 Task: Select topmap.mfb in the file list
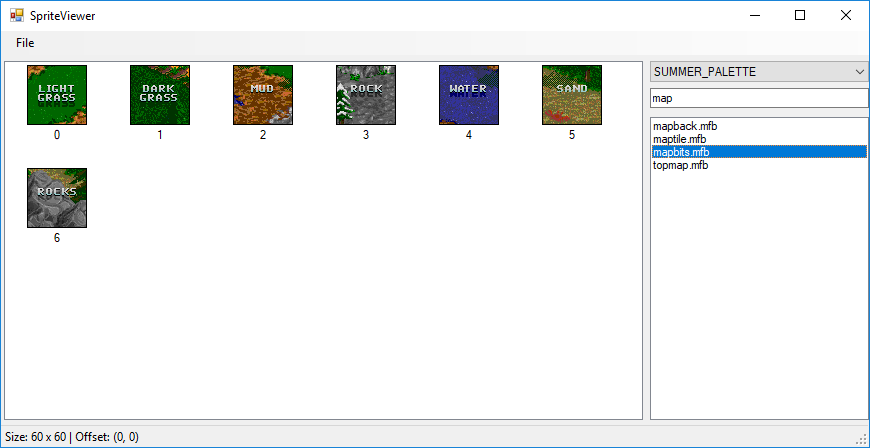click(759, 165)
